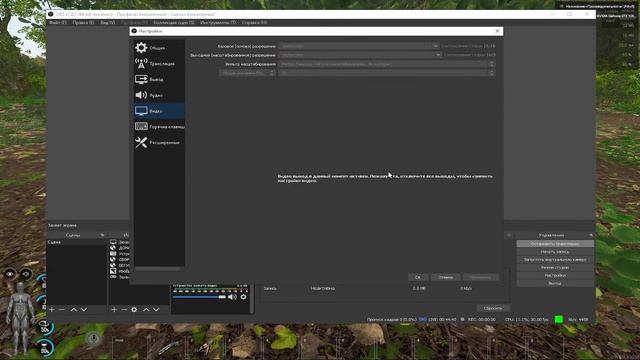Select the image source row
This screenshot has height=360, width=640.
pos(119,271)
